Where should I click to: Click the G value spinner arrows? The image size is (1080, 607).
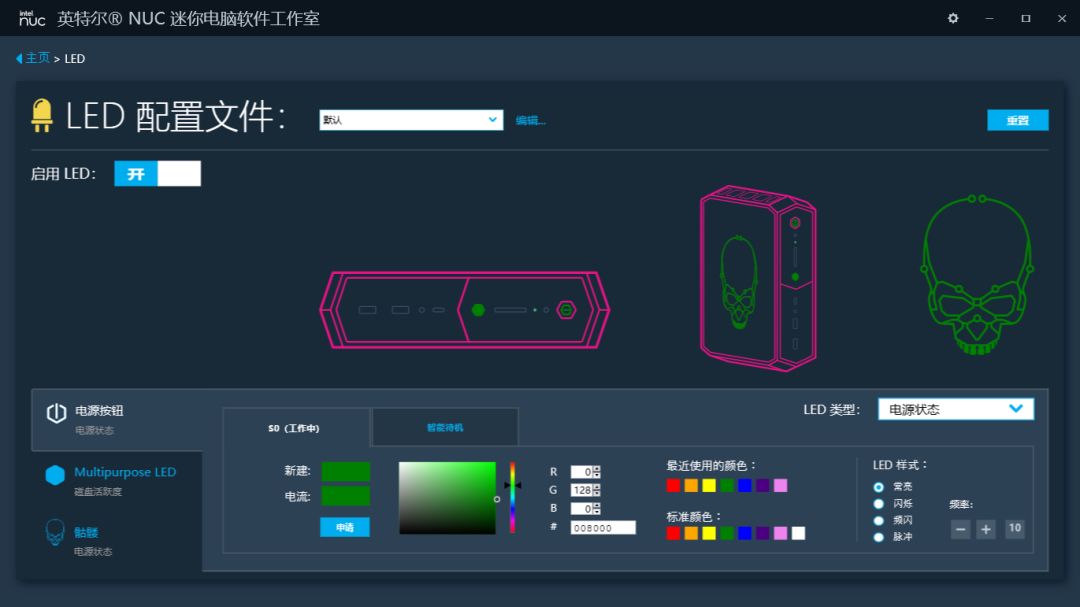[x=596, y=490]
